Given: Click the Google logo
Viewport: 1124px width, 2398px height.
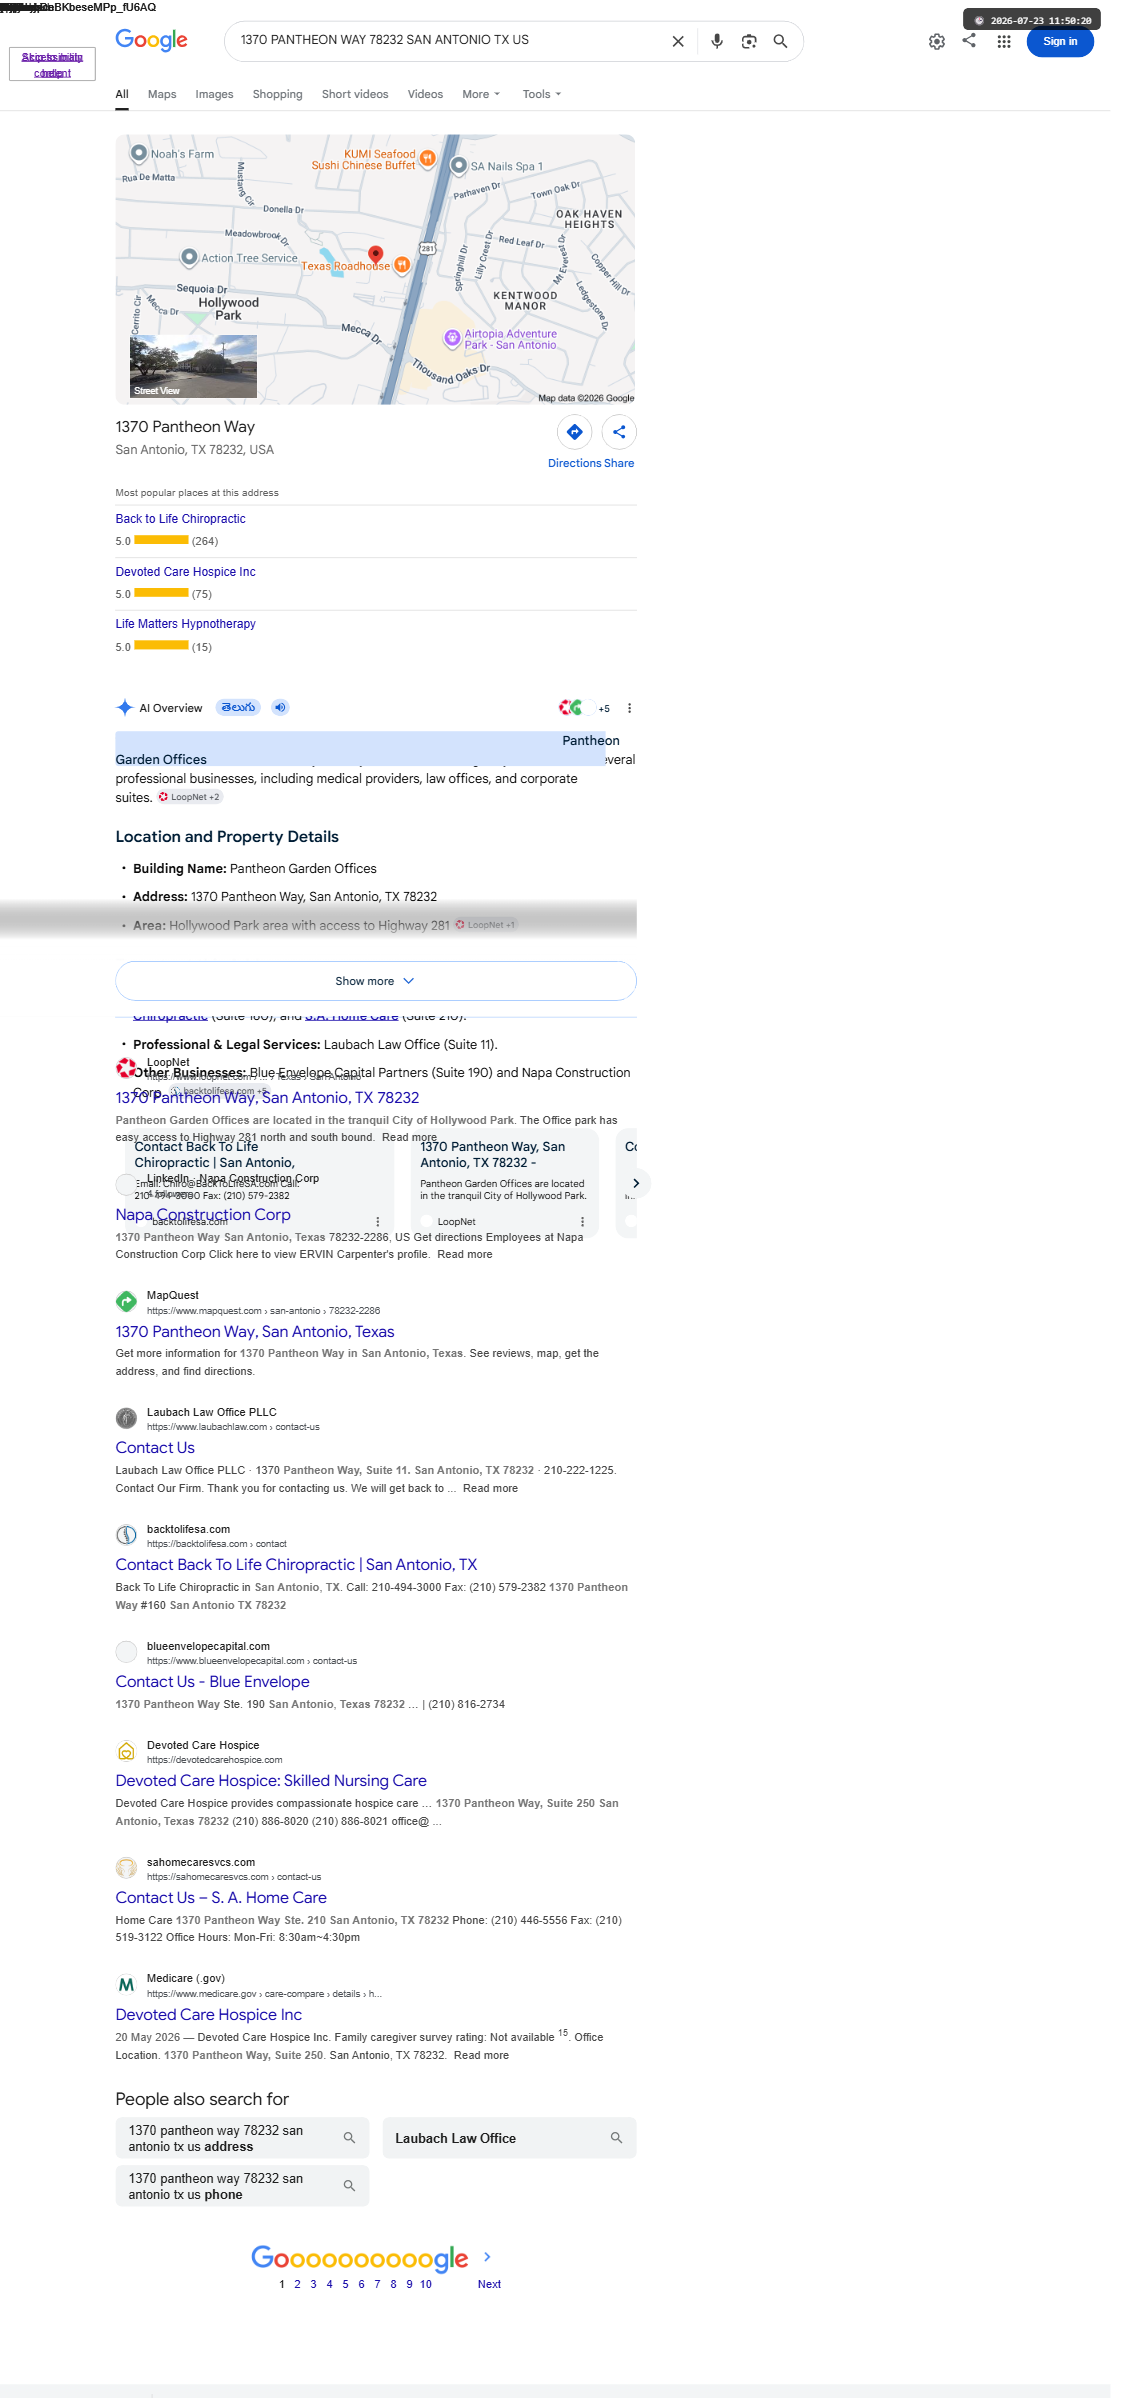Looking at the screenshot, I should click(x=152, y=40).
